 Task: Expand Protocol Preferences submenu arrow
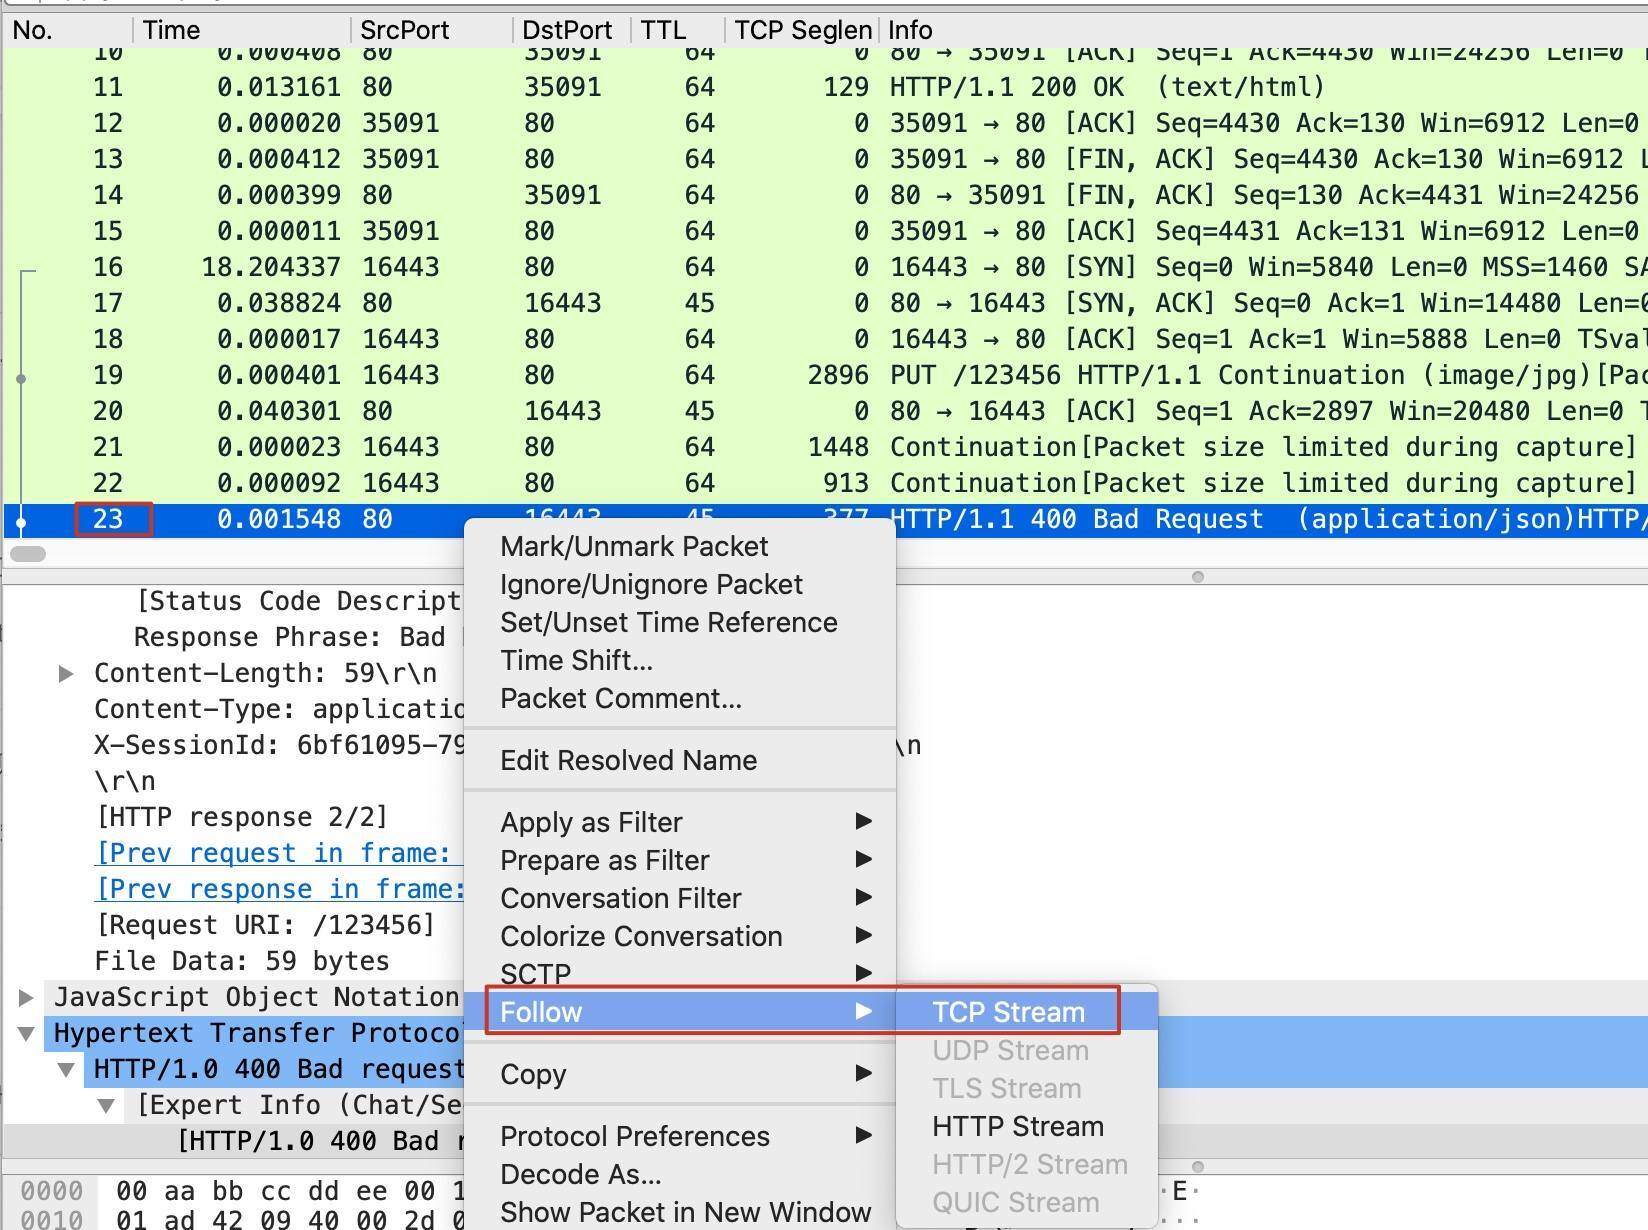864,1136
